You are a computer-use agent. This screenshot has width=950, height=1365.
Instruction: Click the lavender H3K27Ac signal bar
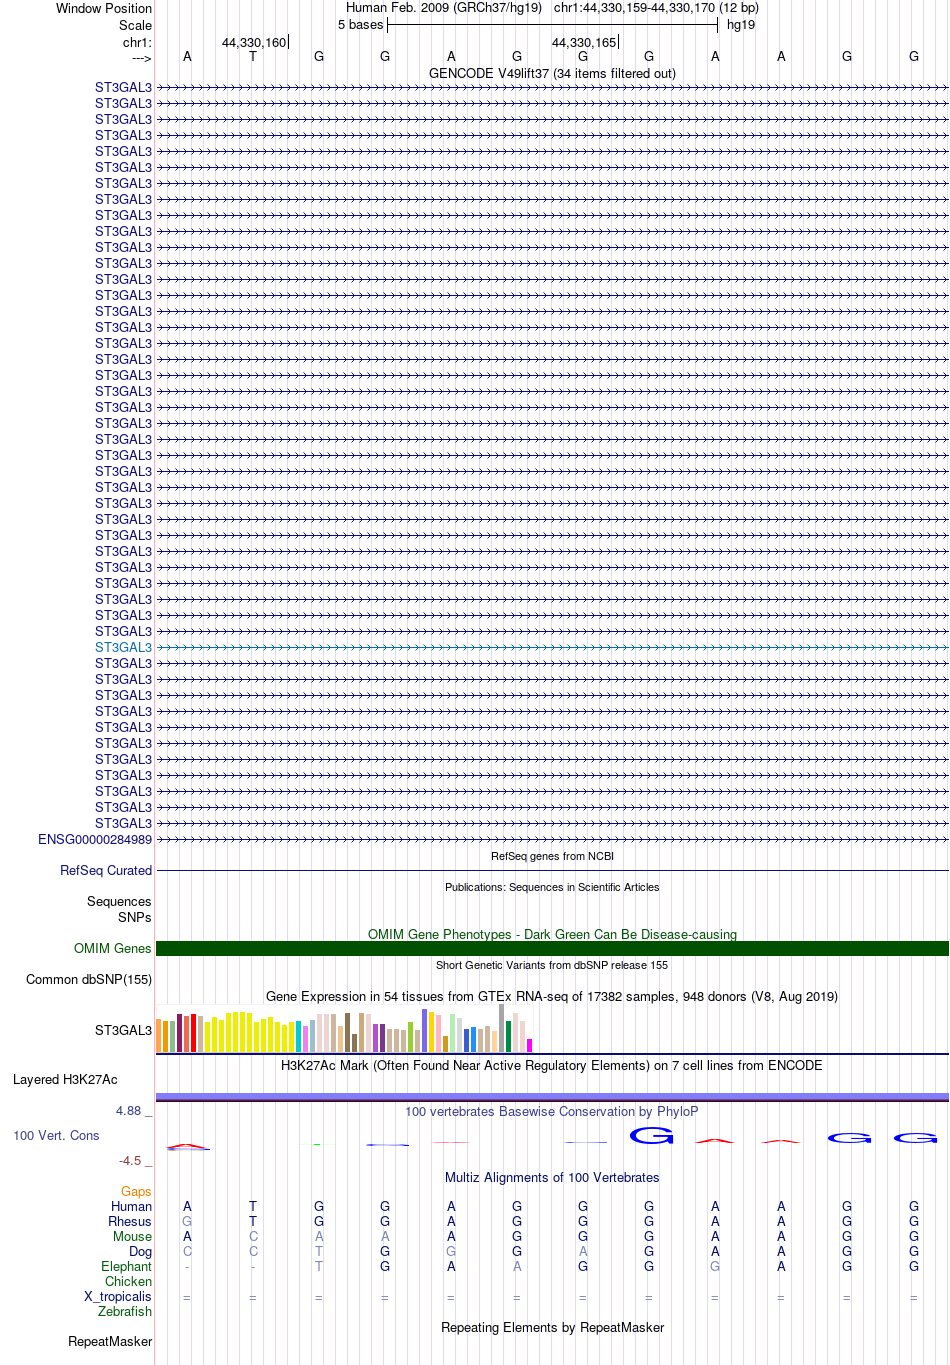pos(552,1097)
